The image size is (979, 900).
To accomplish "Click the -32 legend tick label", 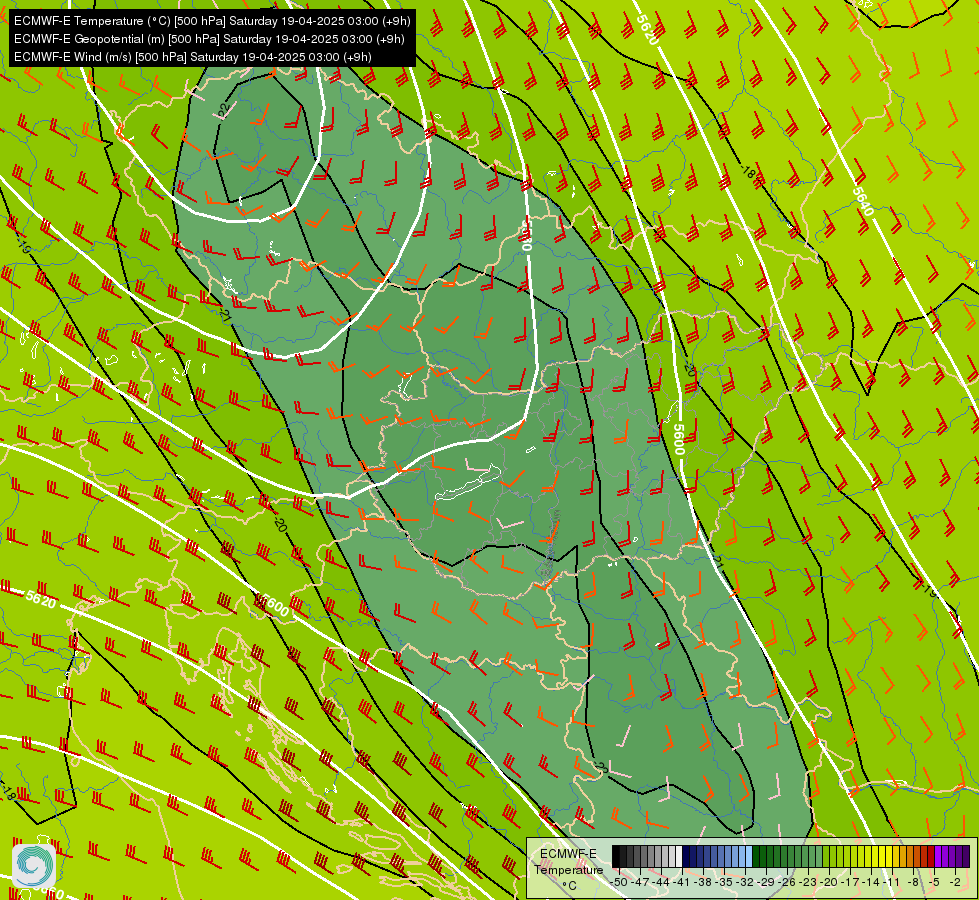I will [x=745, y=882].
